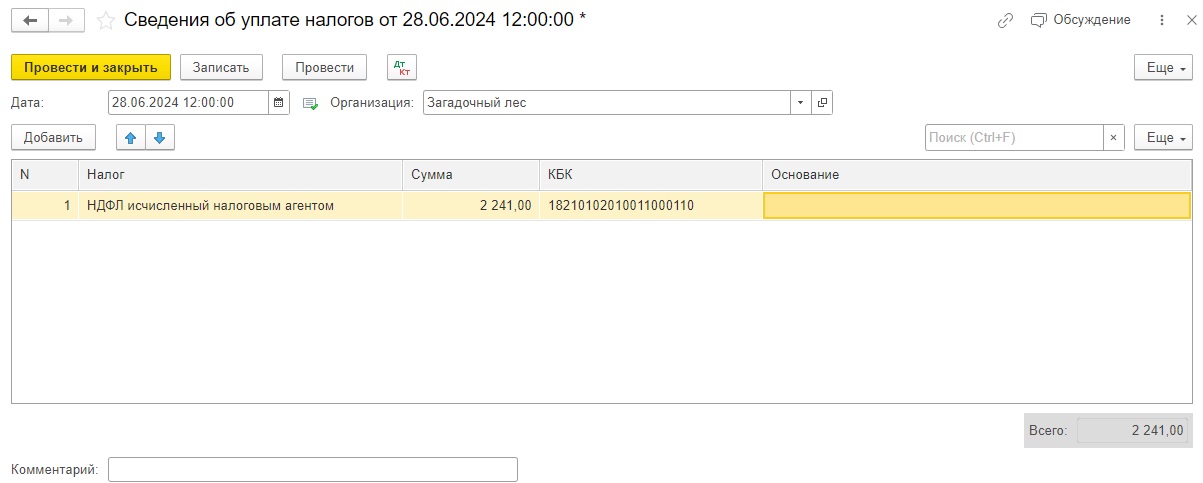Copy link to document via chain icon
The width and height of the screenshot is (1203, 483).
click(x=1005, y=20)
